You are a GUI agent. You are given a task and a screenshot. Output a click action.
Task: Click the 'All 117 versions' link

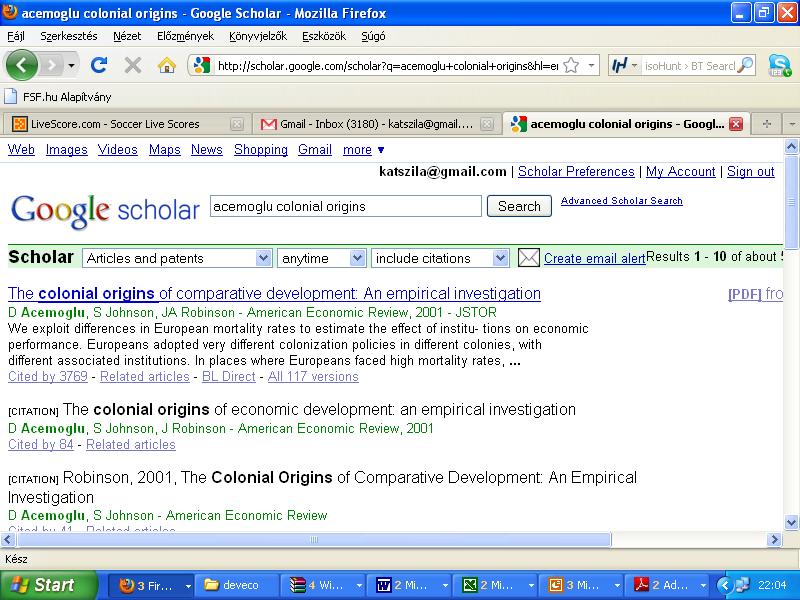pos(313,377)
